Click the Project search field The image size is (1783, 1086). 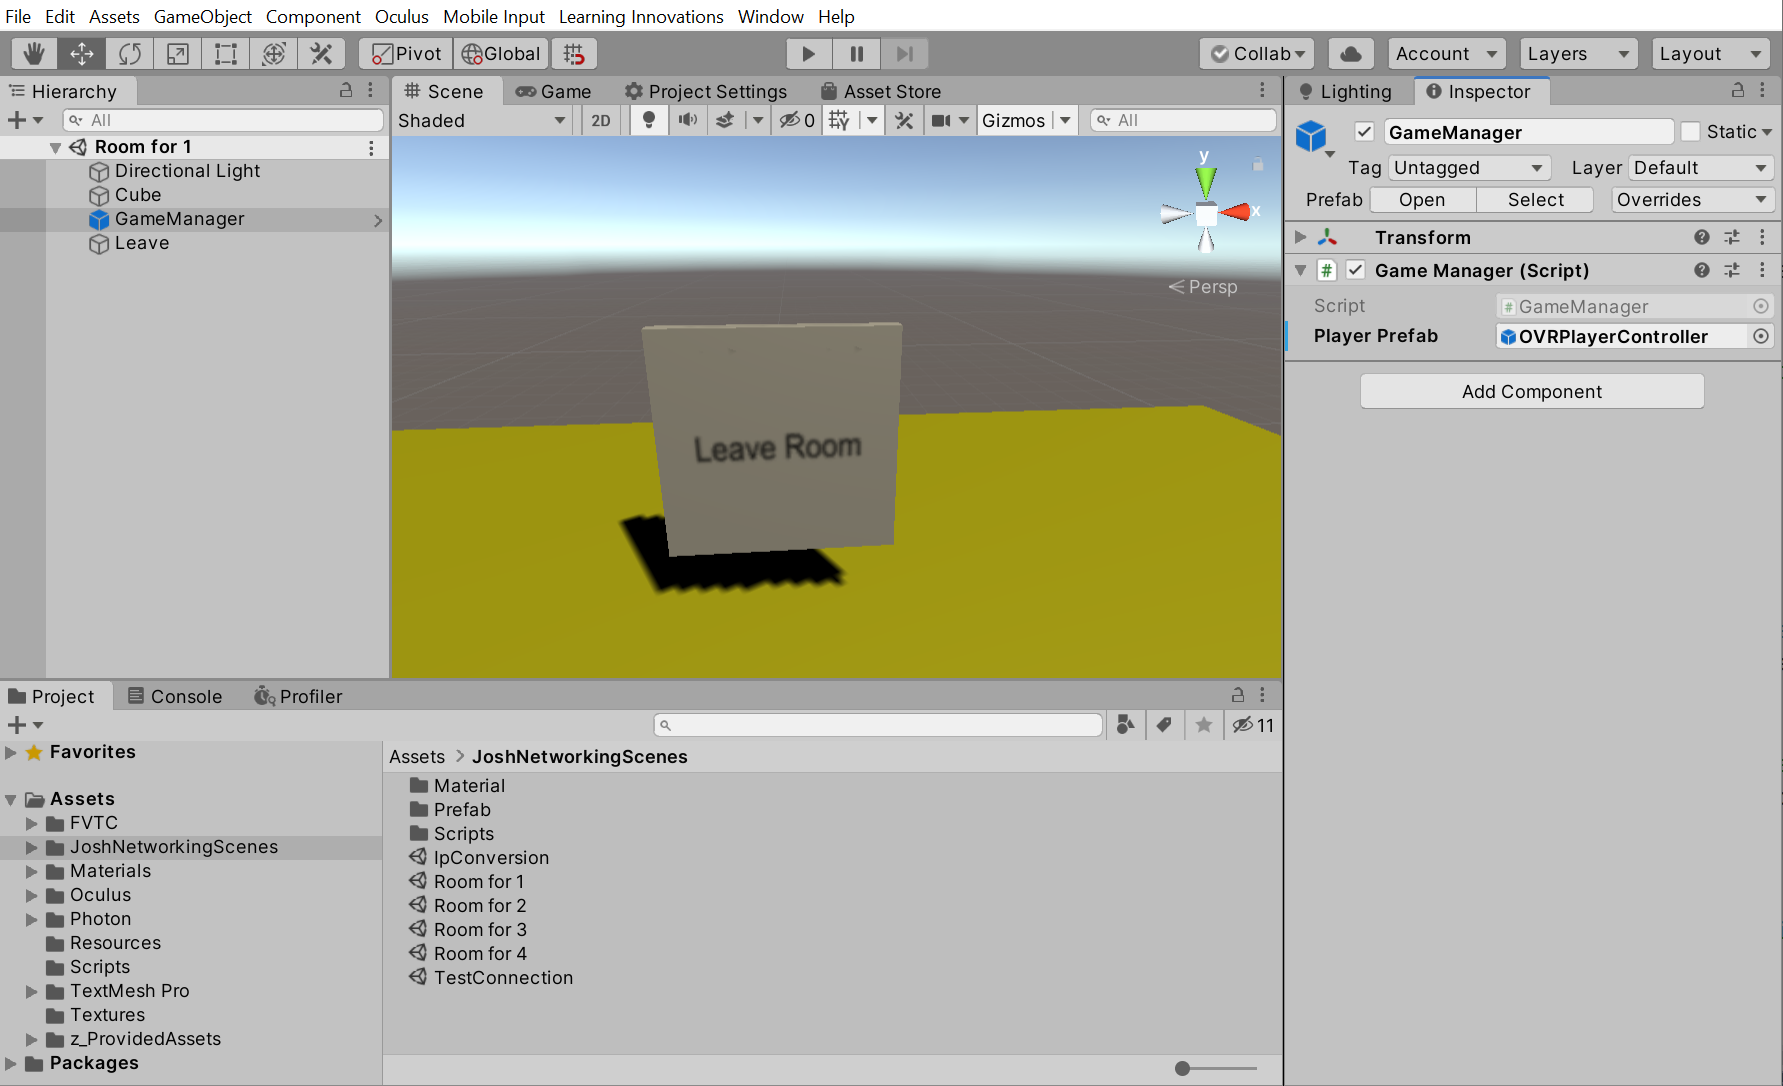click(878, 725)
